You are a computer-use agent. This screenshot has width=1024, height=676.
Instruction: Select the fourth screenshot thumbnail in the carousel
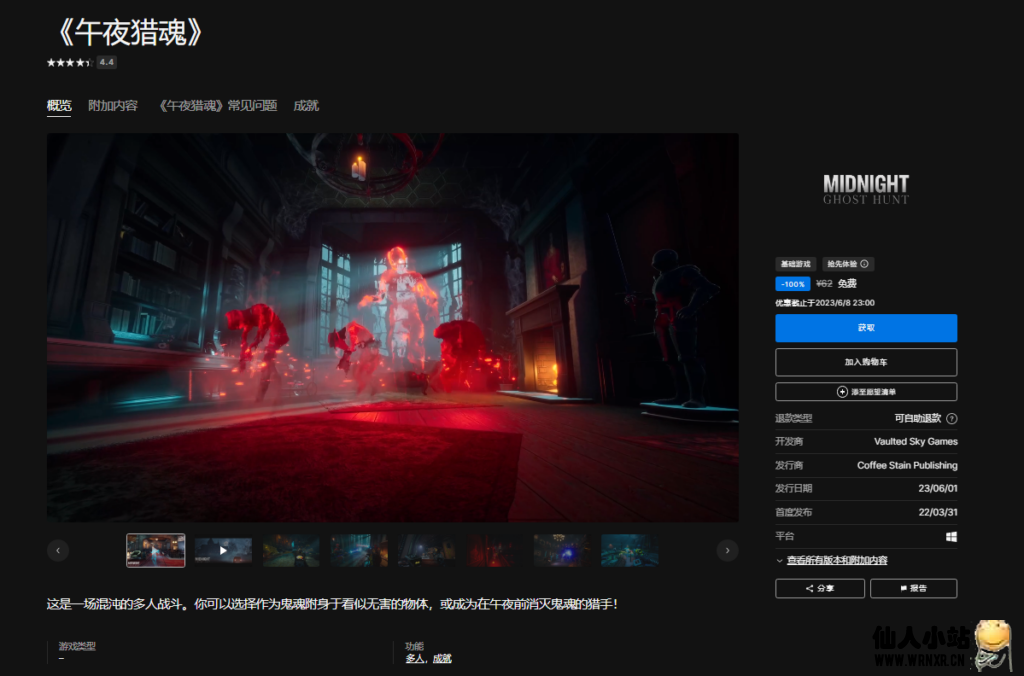359,551
